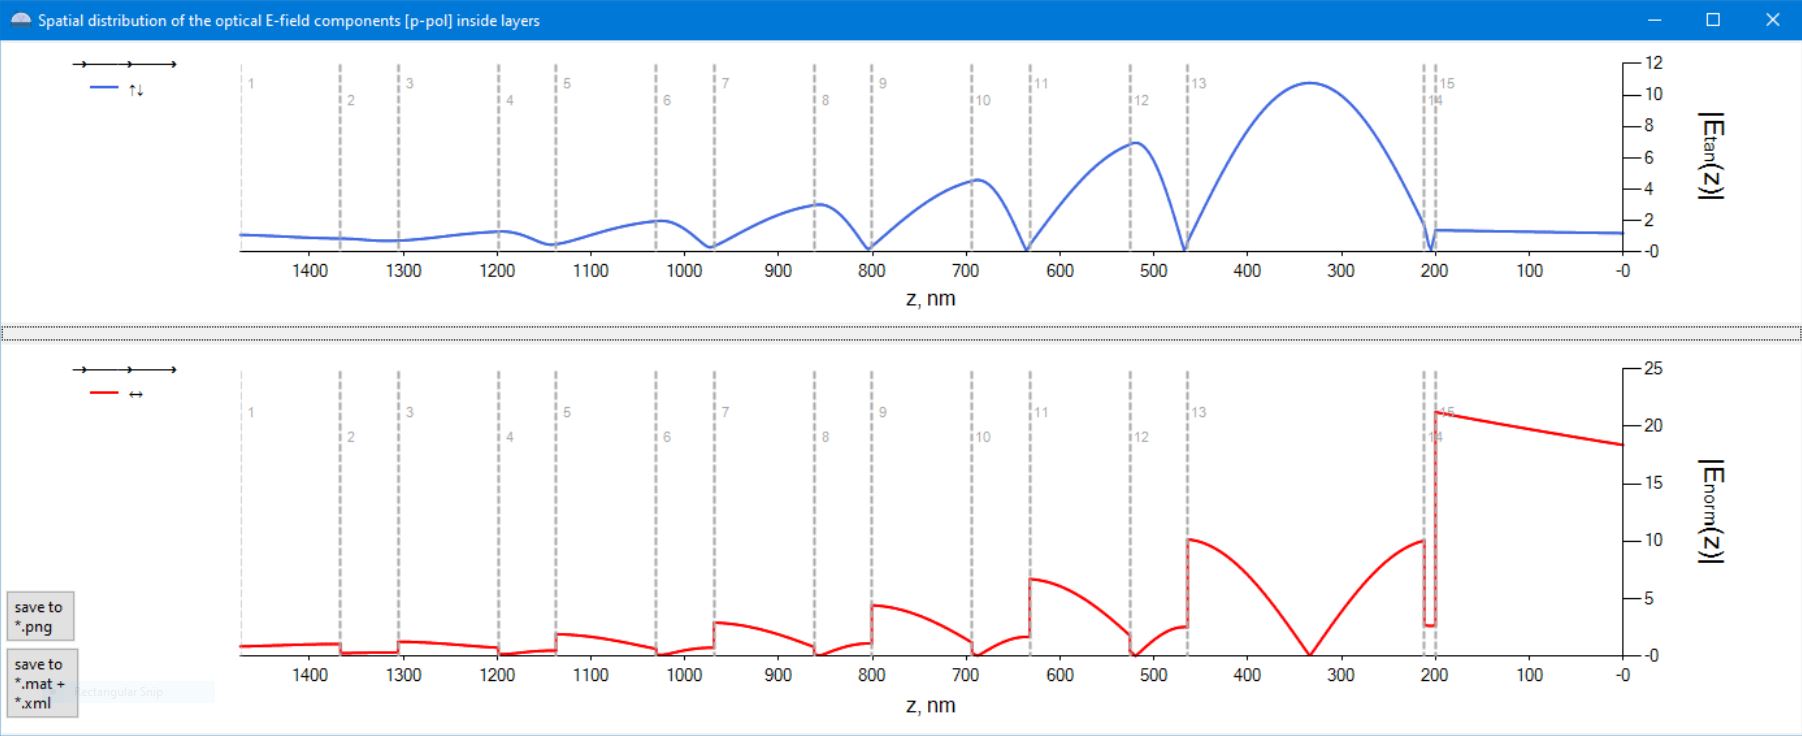Minimize the E-field distribution window
The height and width of the screenshot is (736, 1802).
1654,20
